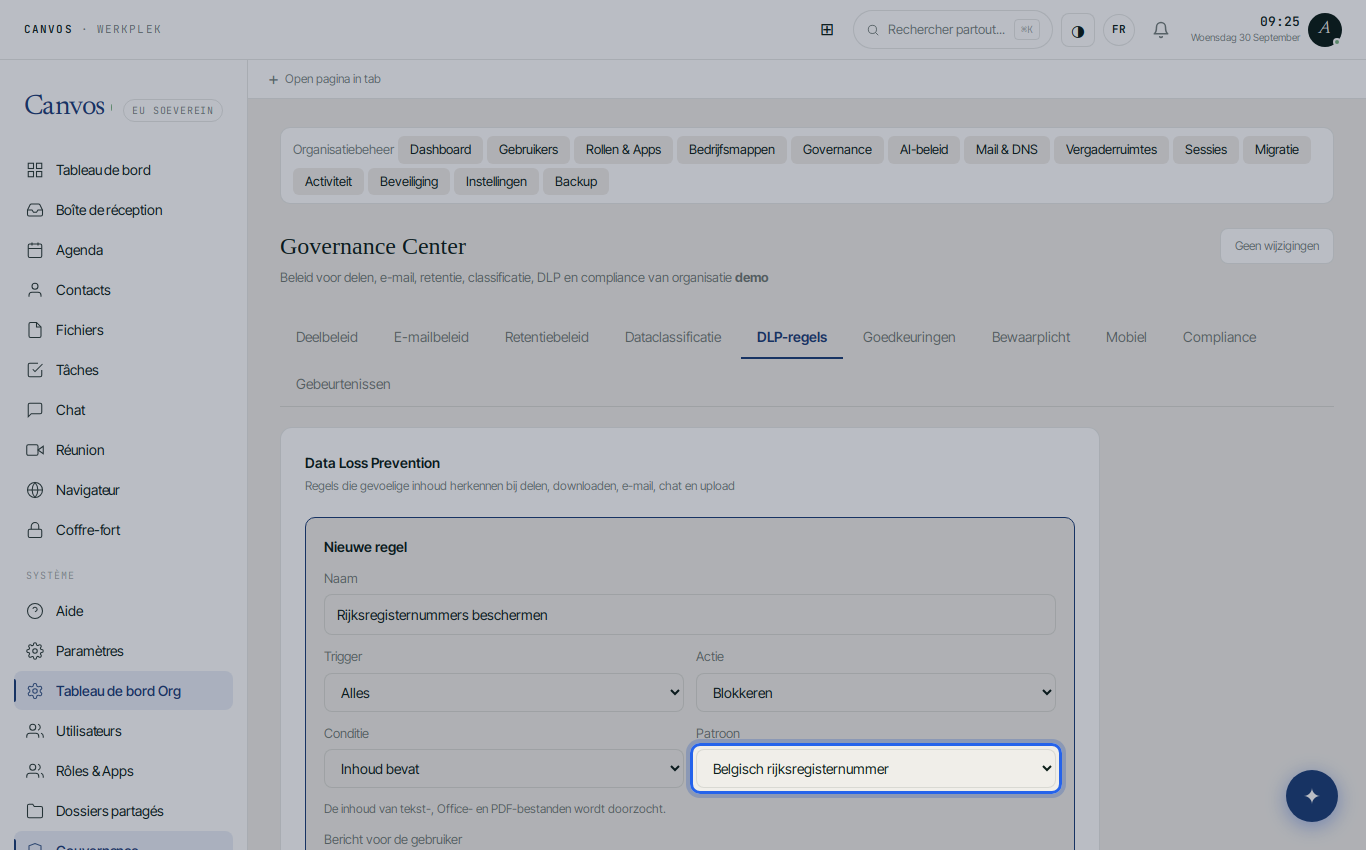Go to Tâches in sidebar
Image resolution: width=1366 pixels, height=850 pixels.
[124, 370]
